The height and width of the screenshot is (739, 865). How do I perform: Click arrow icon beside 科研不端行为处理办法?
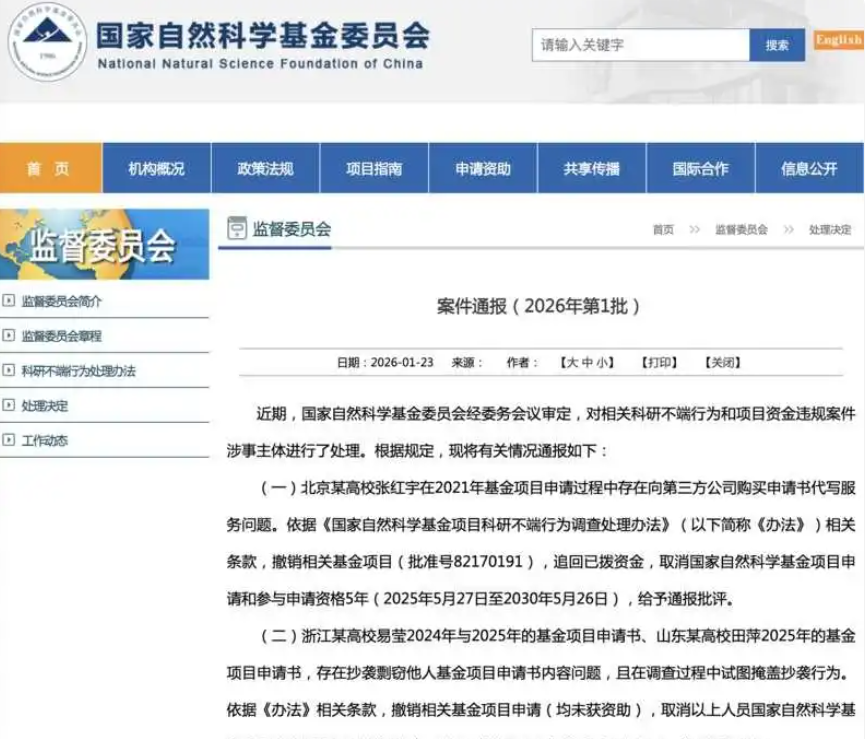(8, 370)
